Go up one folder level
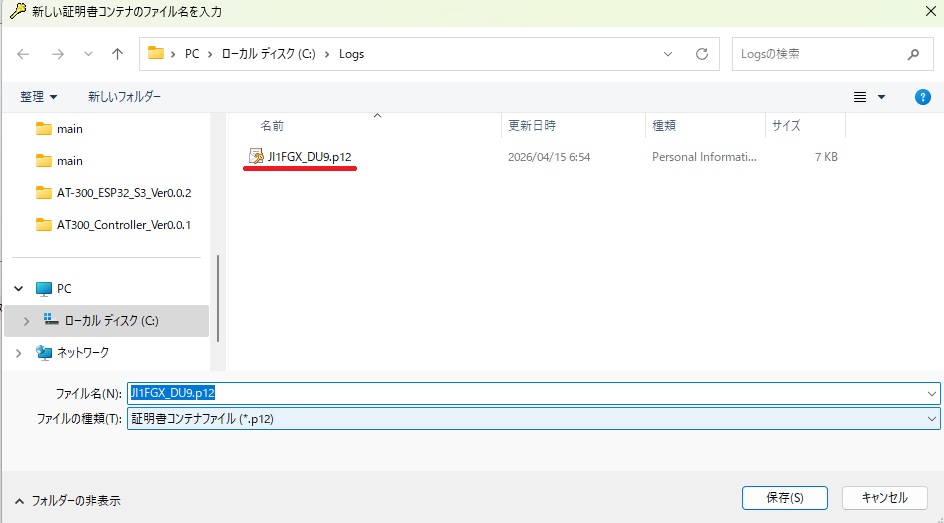944x523 pixels. point(117,54)
